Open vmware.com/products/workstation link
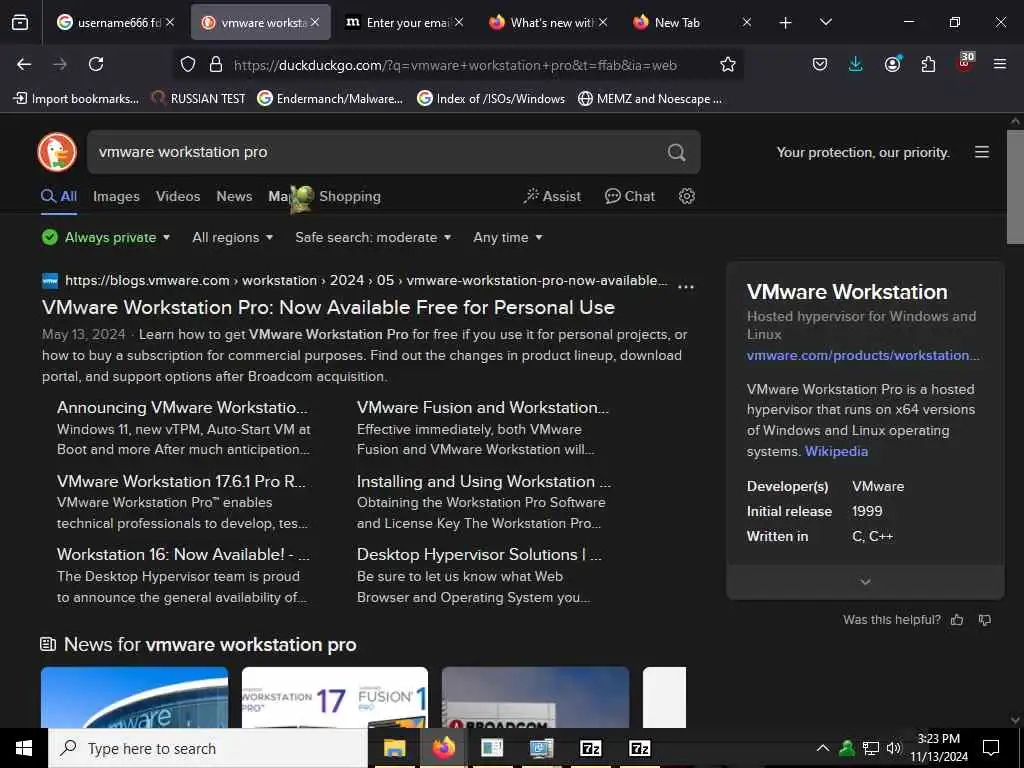 [863, 355]
